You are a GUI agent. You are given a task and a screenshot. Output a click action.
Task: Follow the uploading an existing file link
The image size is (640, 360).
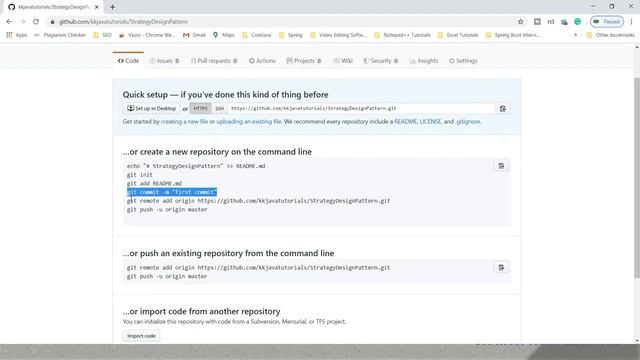(249, 122)
